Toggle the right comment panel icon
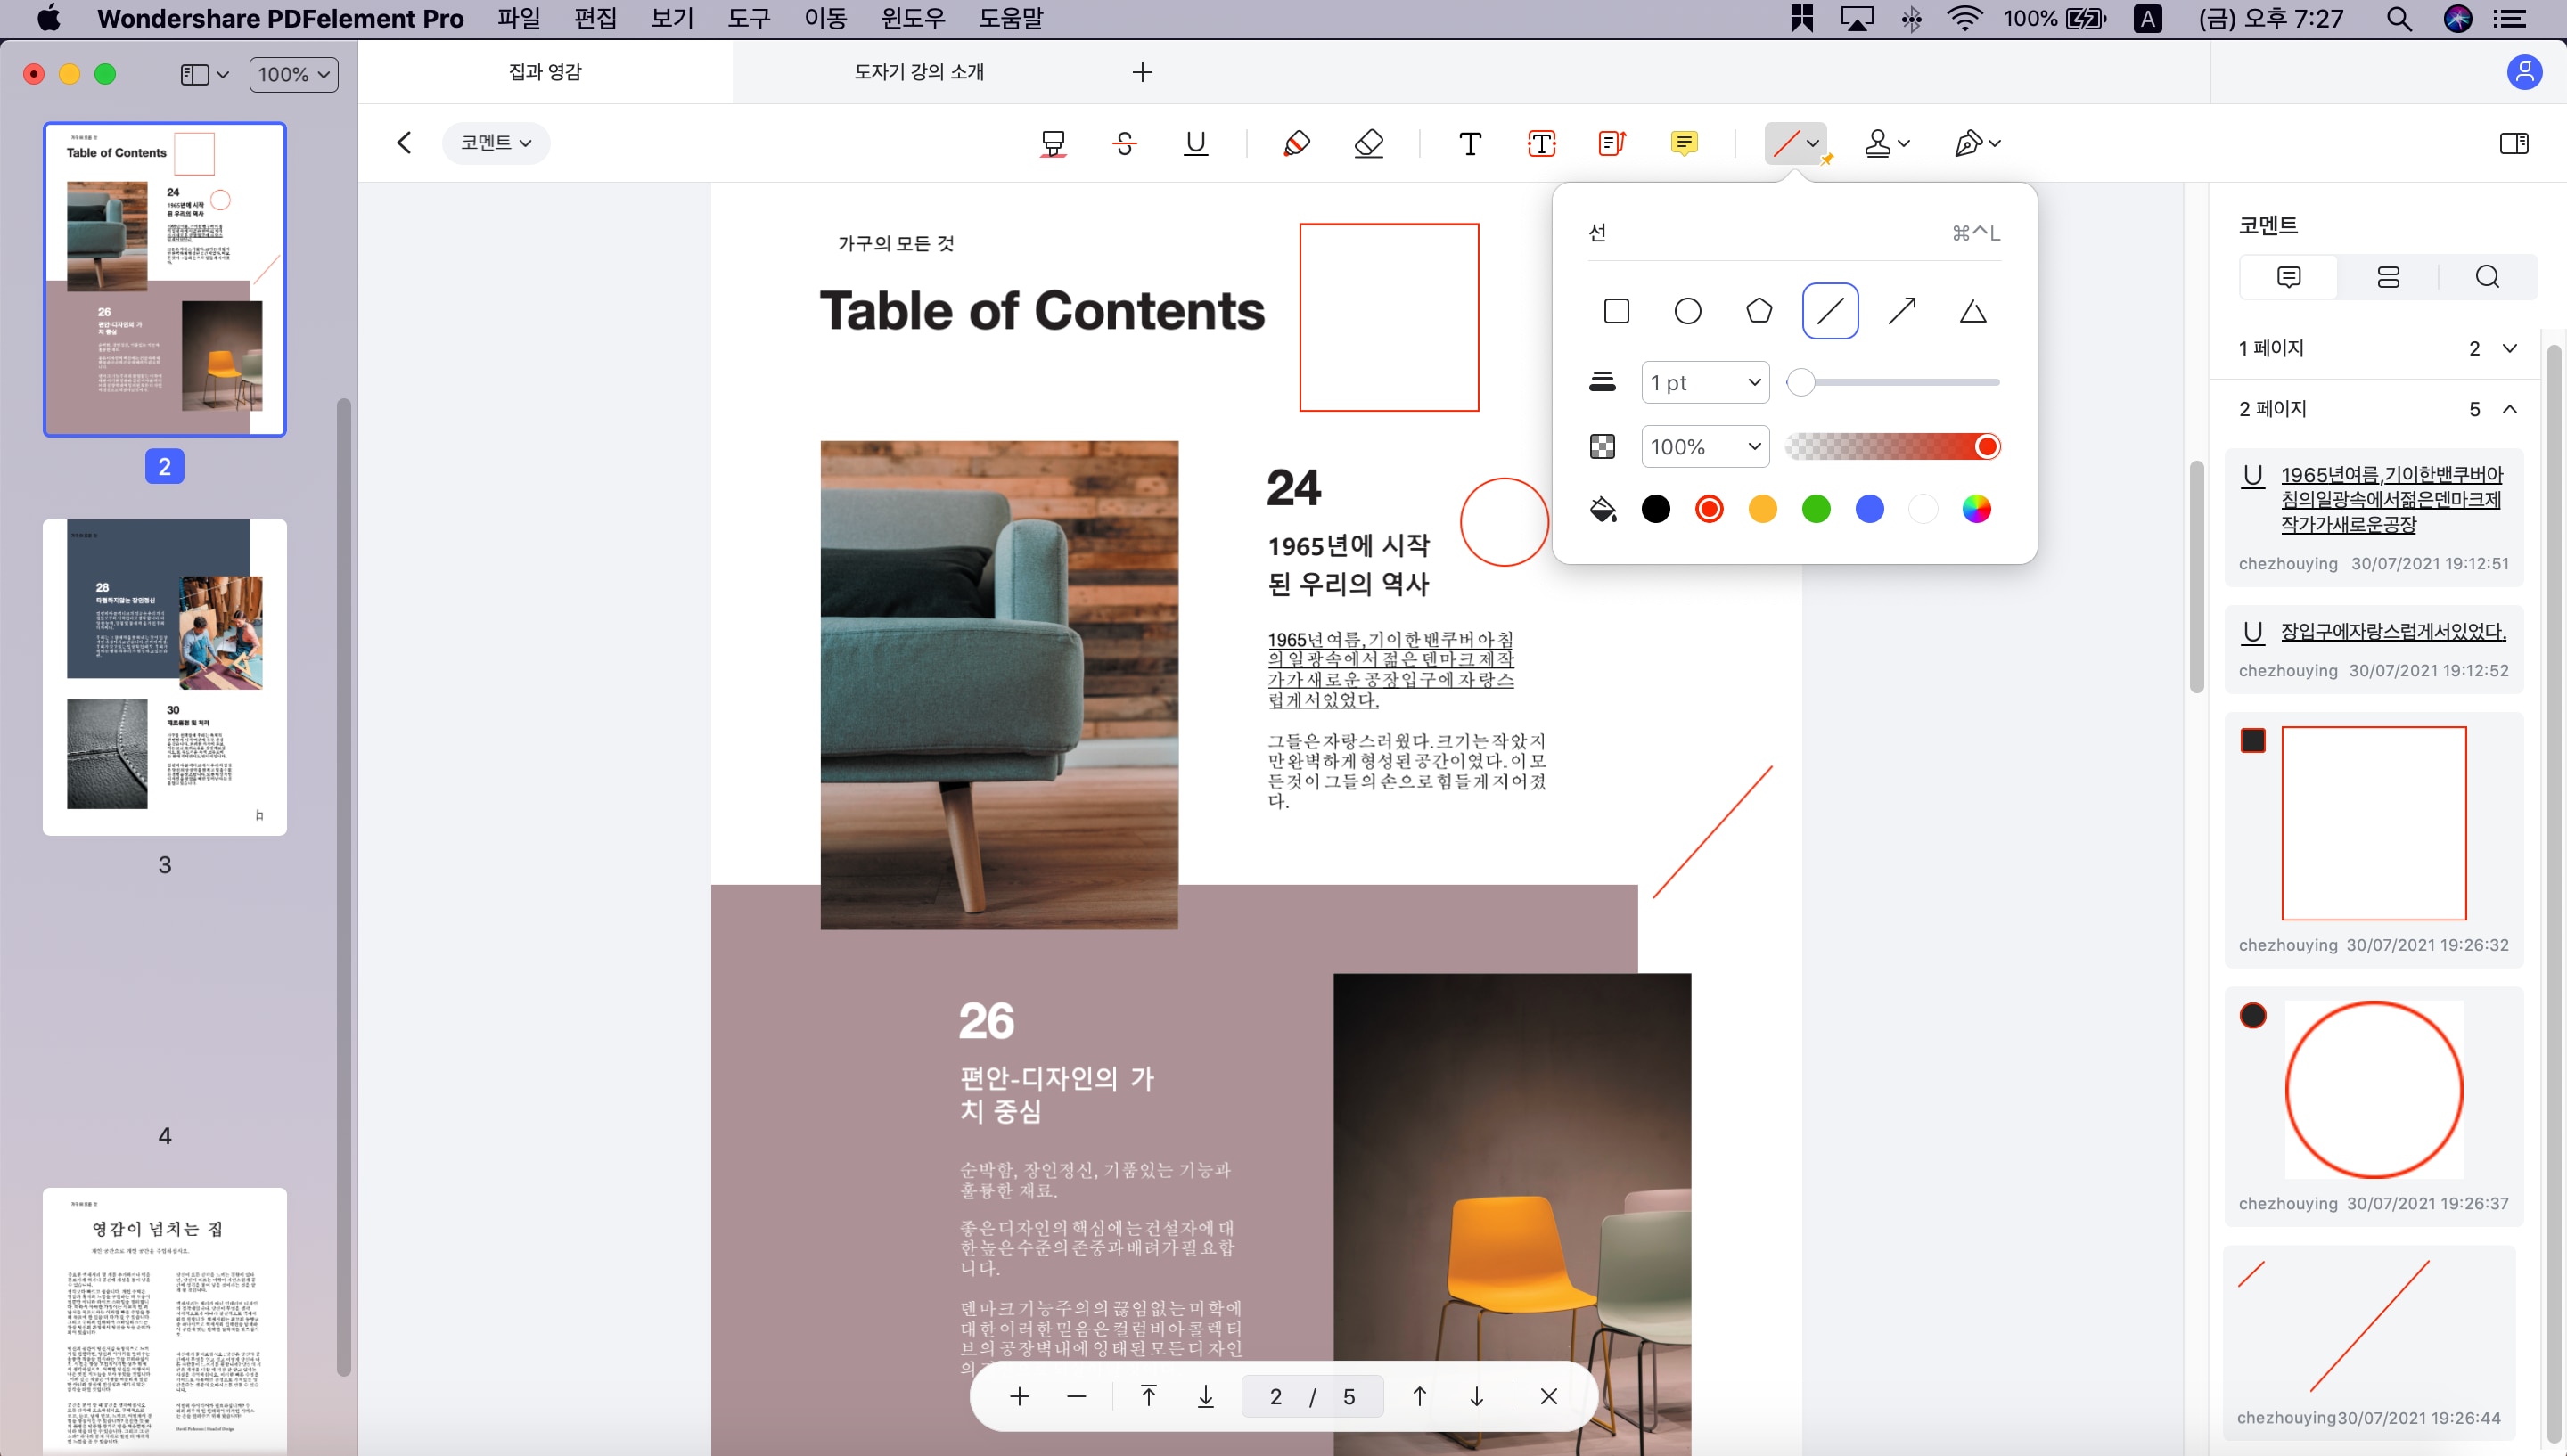Image resolution: width=2567 pixels, height=1456 pixels. click(2514, 143)
